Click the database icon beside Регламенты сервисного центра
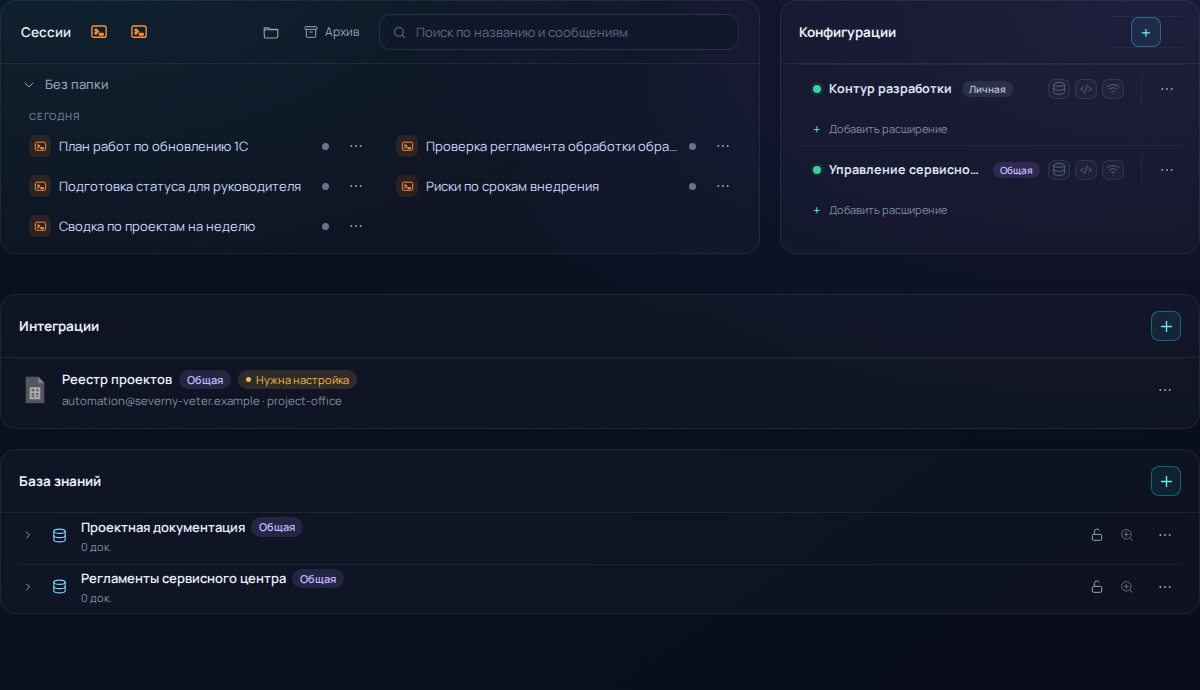Image resolution: width=1200 pixels, height=690 pixels. coord(59,587)
